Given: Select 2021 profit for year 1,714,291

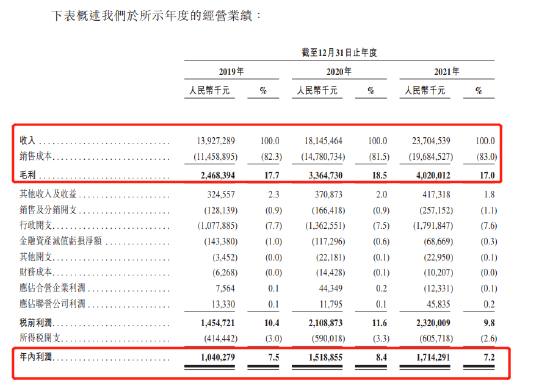Looking at the screenshot, I should [x=433, y=357].
